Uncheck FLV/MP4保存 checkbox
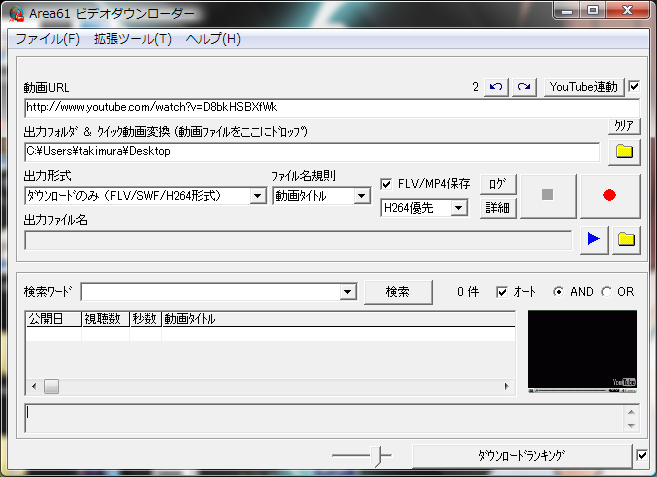The width and height of the screenshot is (657, 477). point(386,184)
